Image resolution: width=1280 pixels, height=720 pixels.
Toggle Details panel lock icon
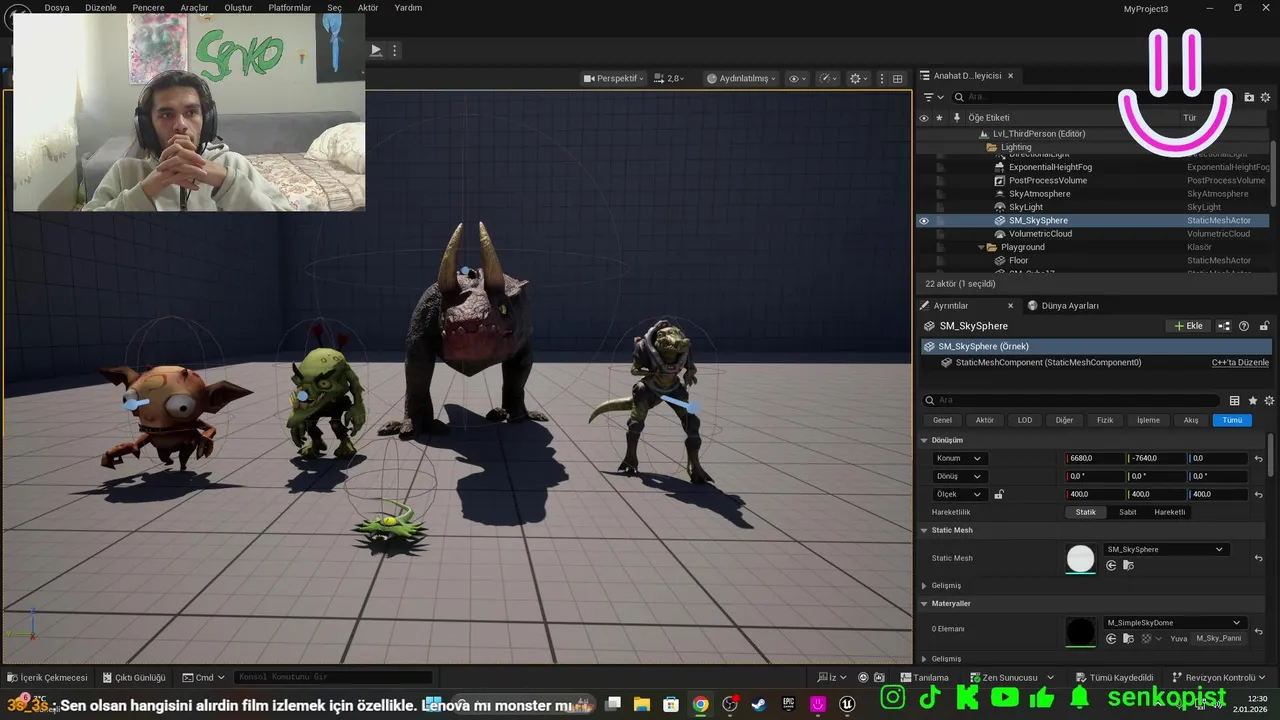click(x=1264, y=326)
